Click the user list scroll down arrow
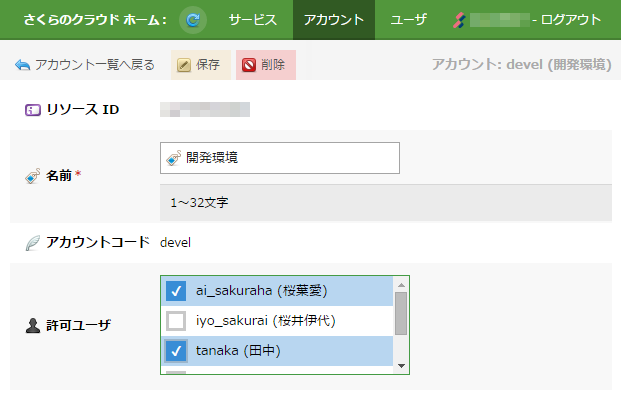Screen dimensions: 621x404 coord(401,366)
